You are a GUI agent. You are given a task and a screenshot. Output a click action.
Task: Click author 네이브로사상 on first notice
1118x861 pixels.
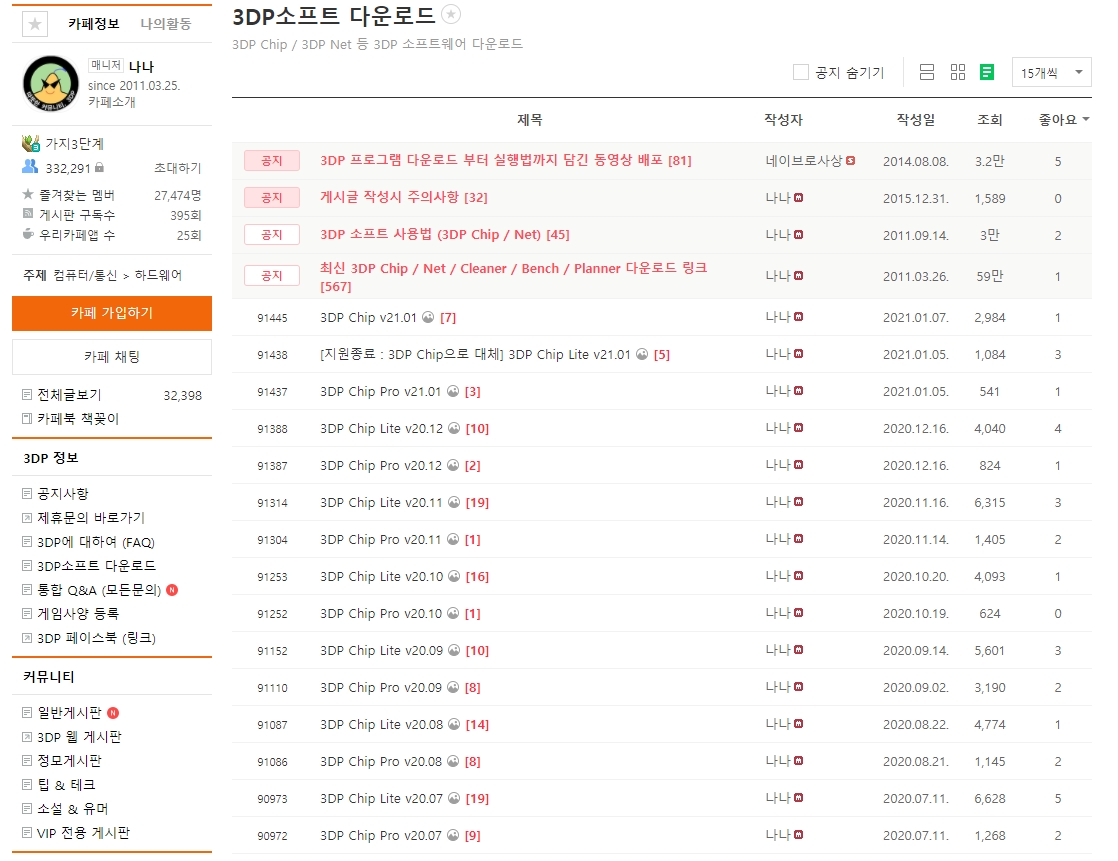click(x=804, y=161)
